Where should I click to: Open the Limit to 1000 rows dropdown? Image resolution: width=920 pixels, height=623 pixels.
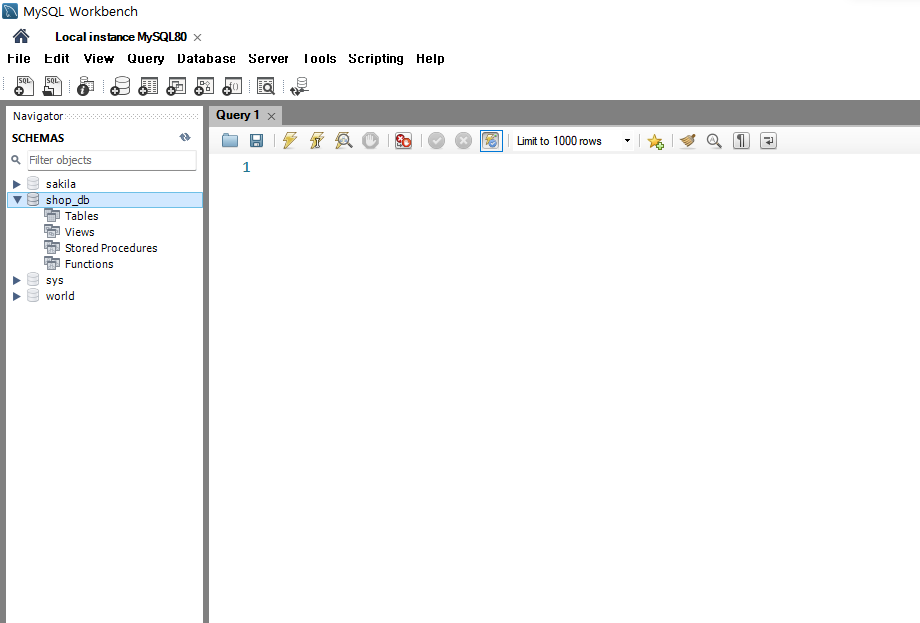click(x=627, y=141)
